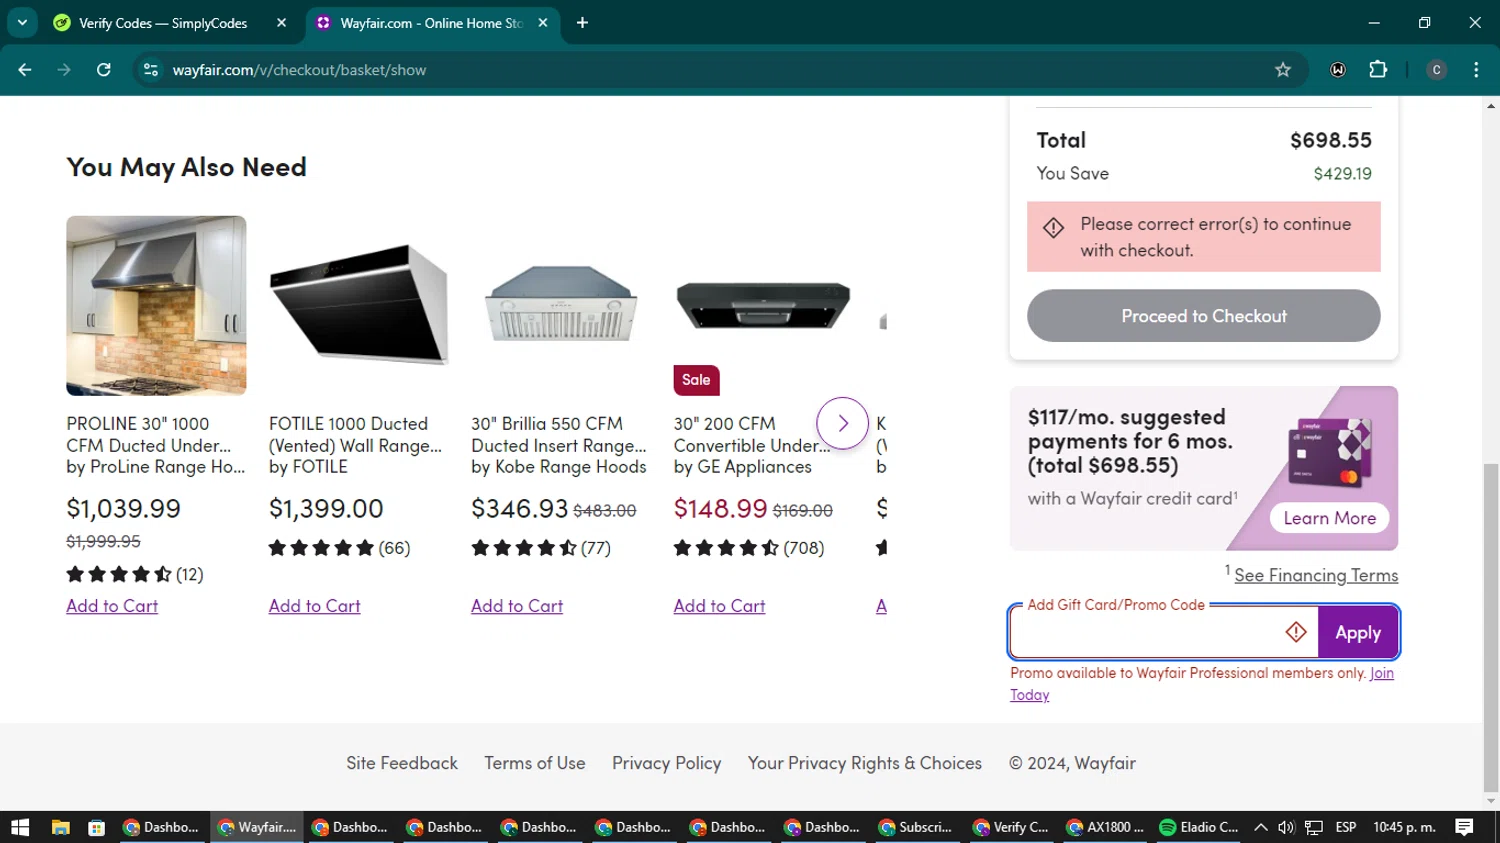Click the Kobe star rating (77)

click(x=541, y=548)
